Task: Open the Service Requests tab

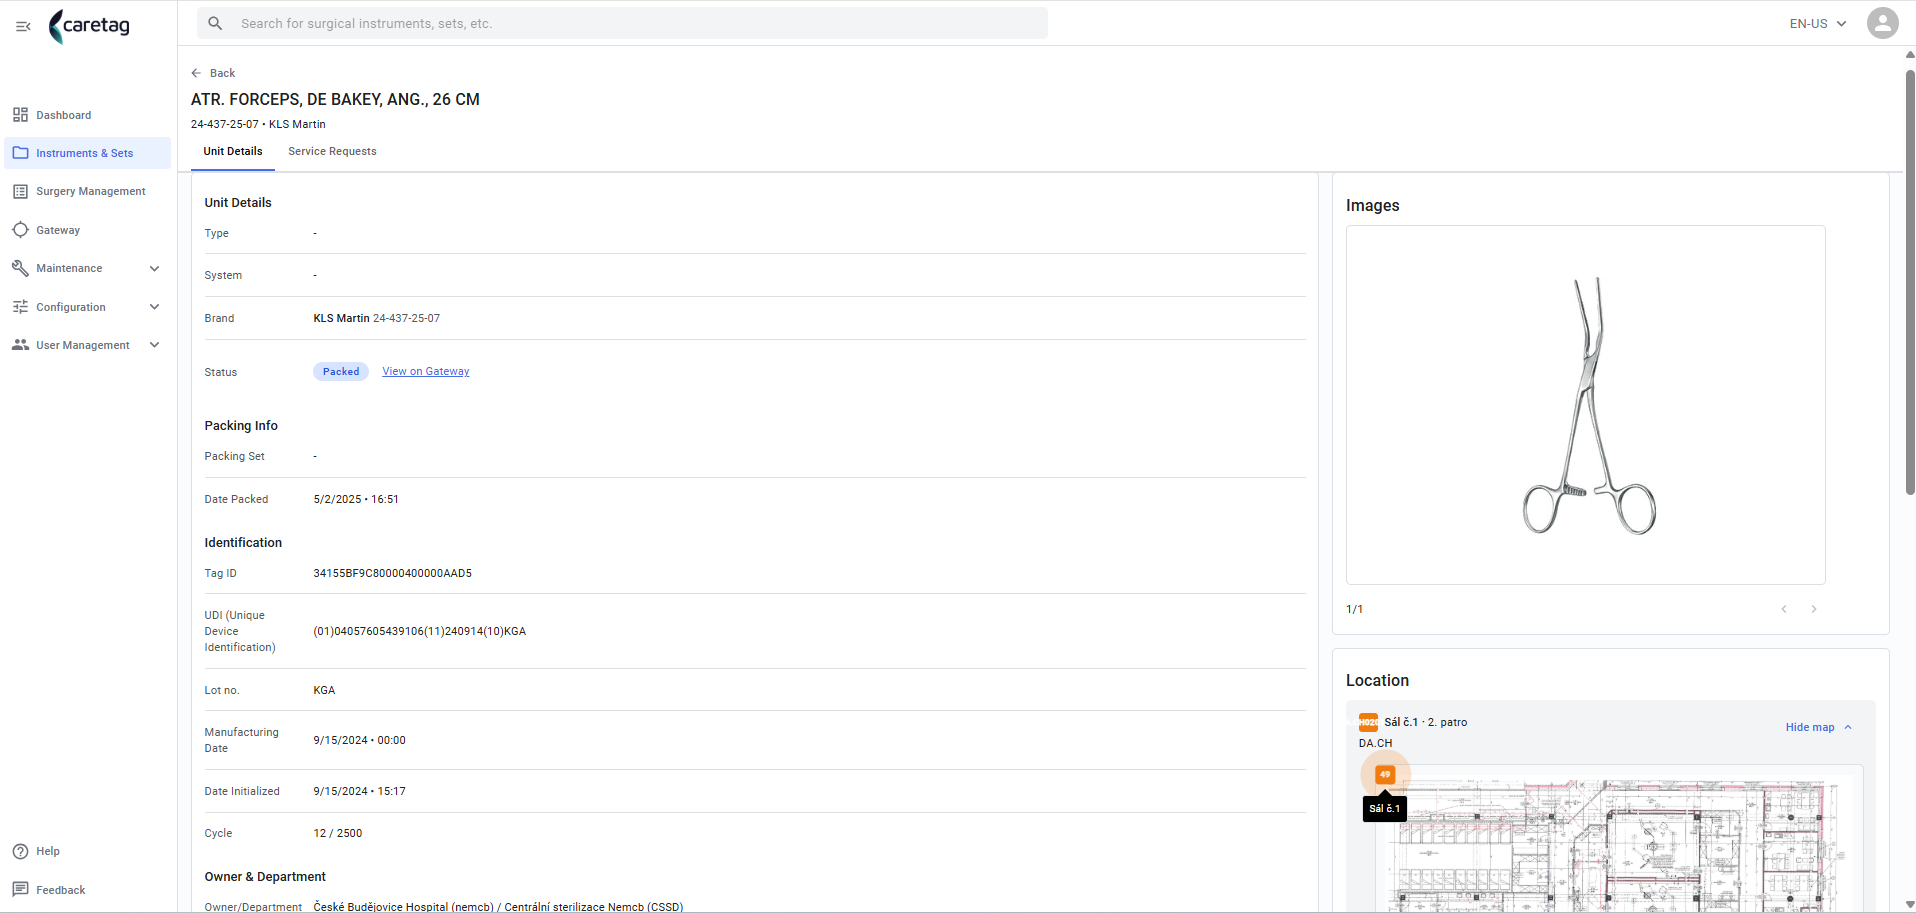Action: (332, 151)
